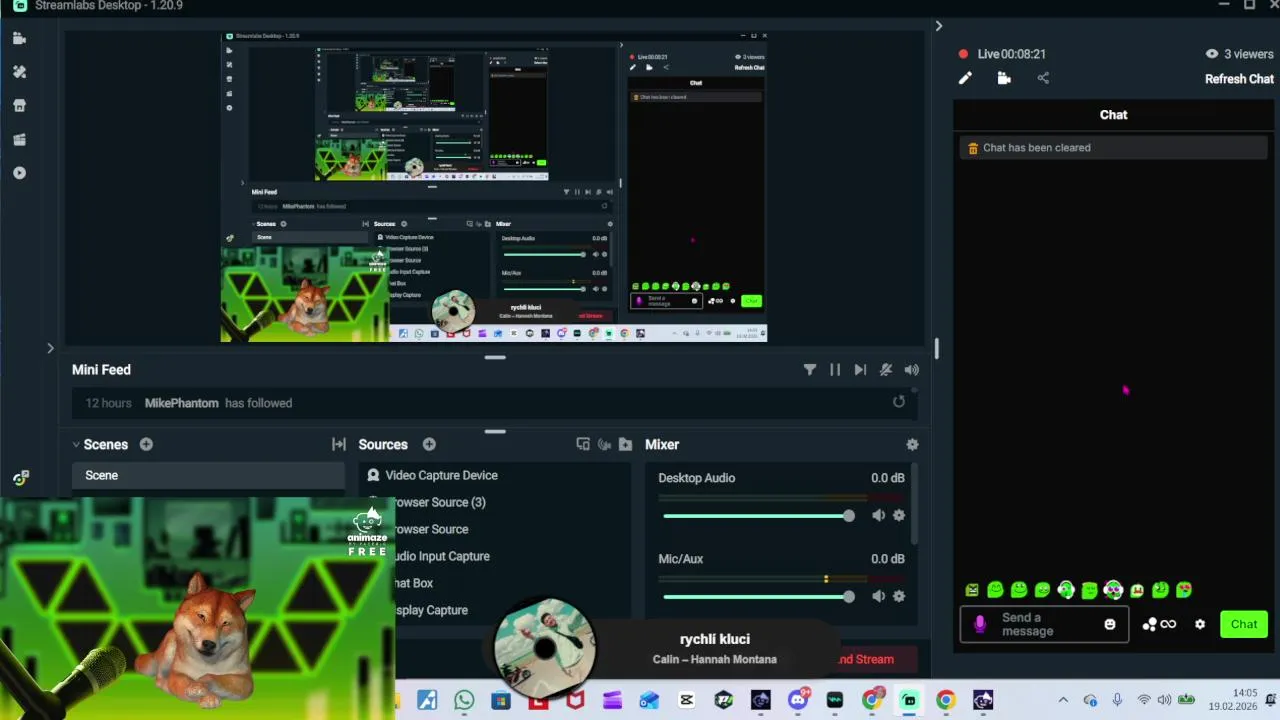The height and width of the screenshot is (720, 1280).
Task: Click the Live 00:08:21 timer
Action: click(1011, 54)
